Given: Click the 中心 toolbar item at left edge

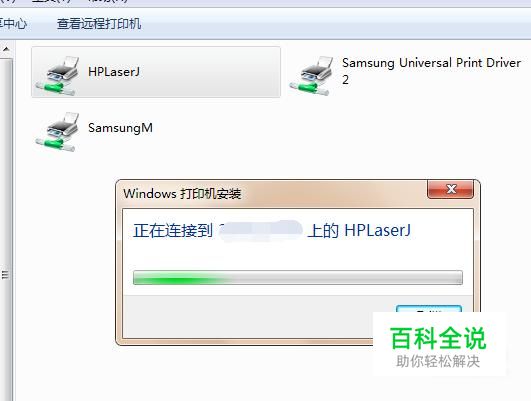Looking at the screenshot, I should click(13, 24).
